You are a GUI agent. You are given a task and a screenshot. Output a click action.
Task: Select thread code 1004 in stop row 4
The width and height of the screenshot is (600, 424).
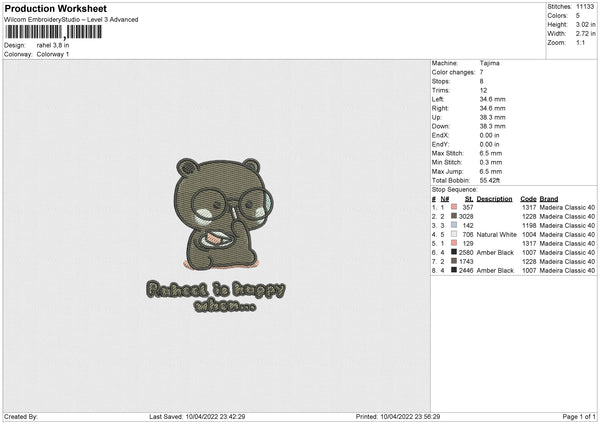[529, 235]
